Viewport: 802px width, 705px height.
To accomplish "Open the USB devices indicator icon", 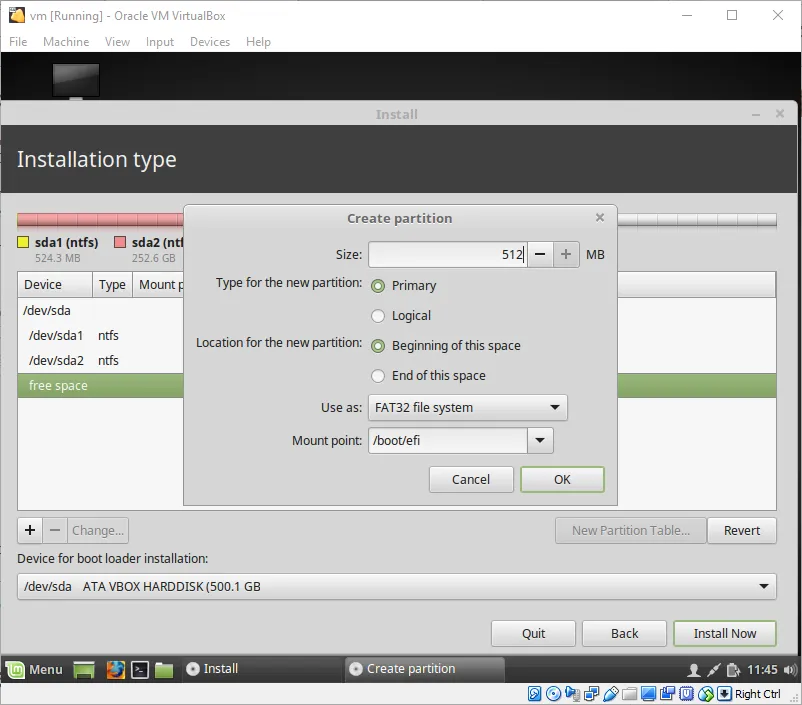I will click(611, 694).
